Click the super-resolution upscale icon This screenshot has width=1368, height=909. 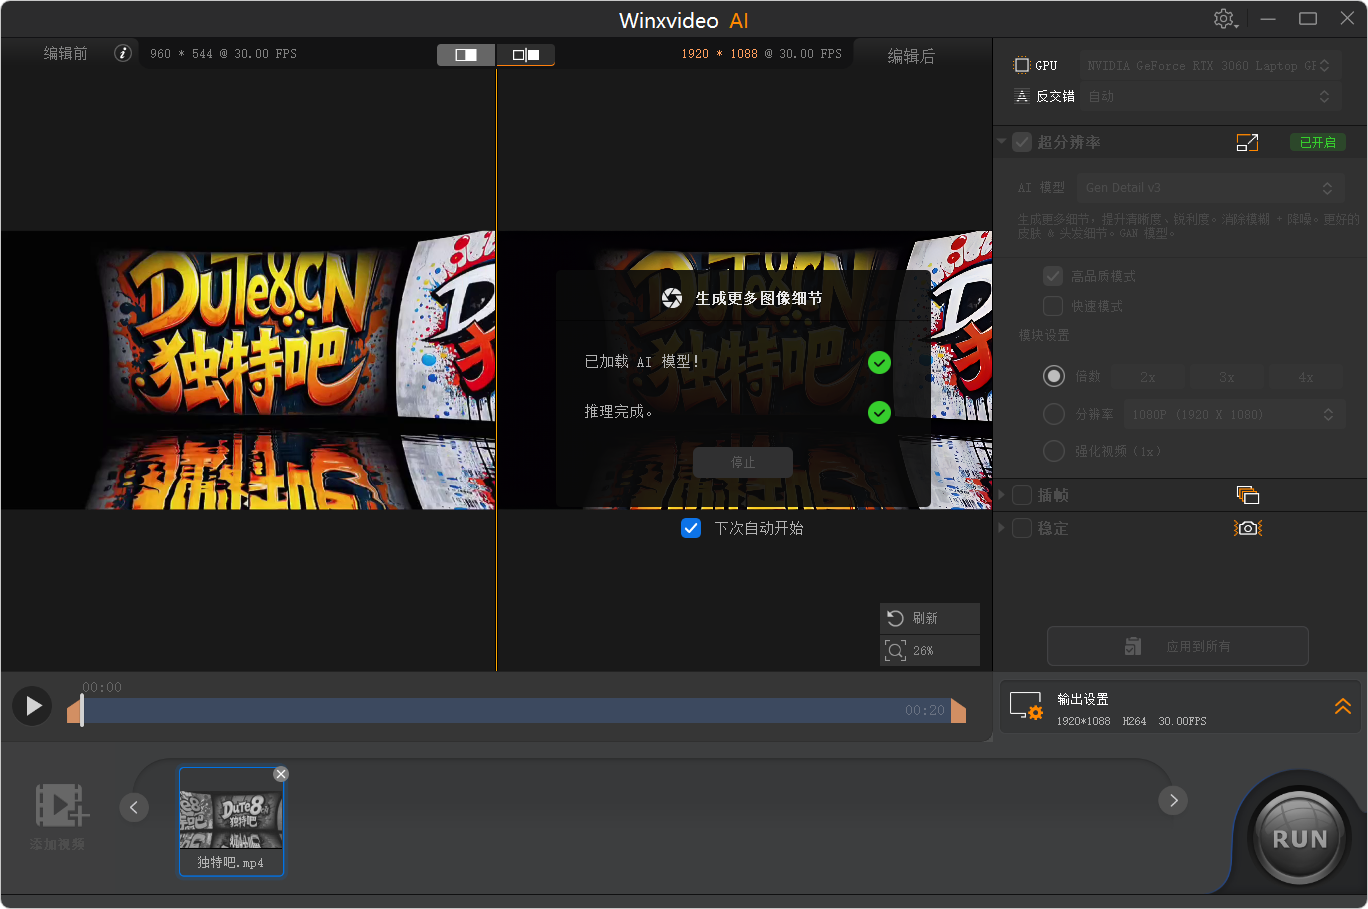[x=1247, y=142]
